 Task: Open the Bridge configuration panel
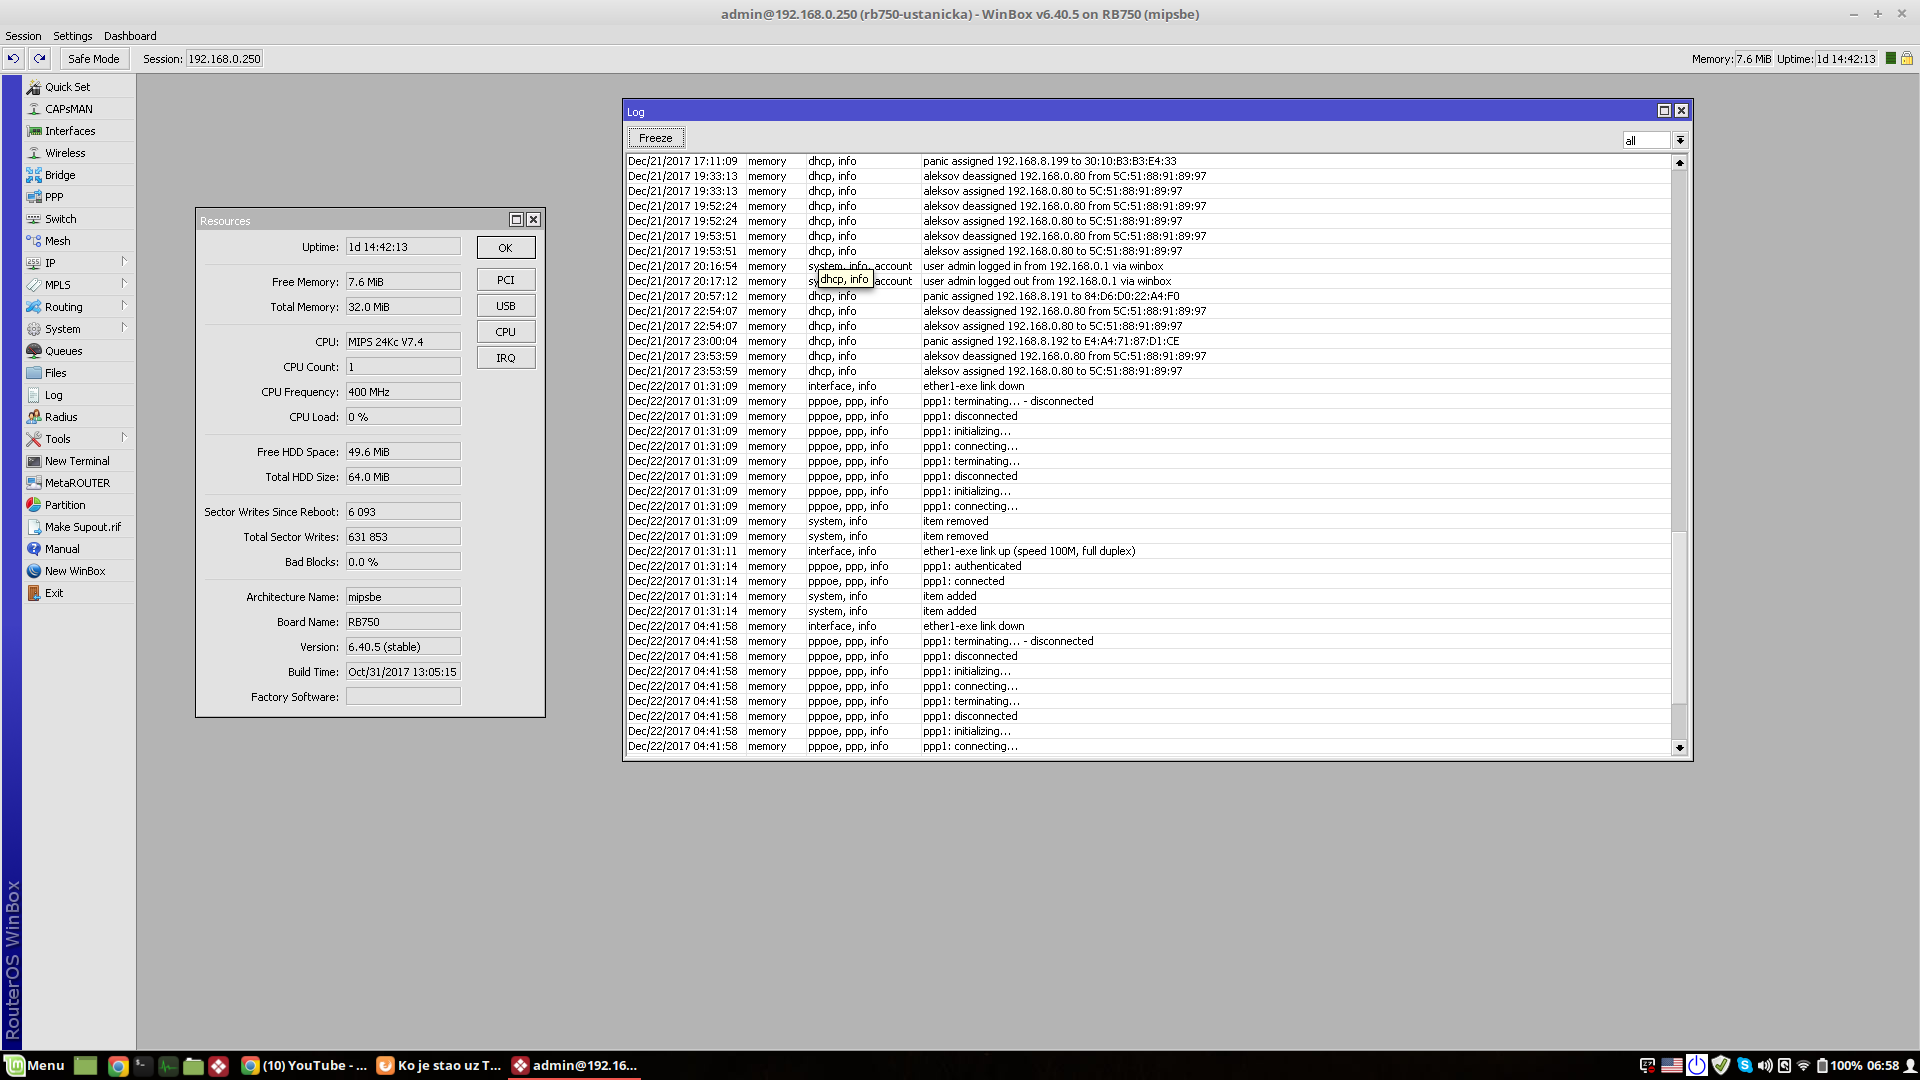coord(58,174)
